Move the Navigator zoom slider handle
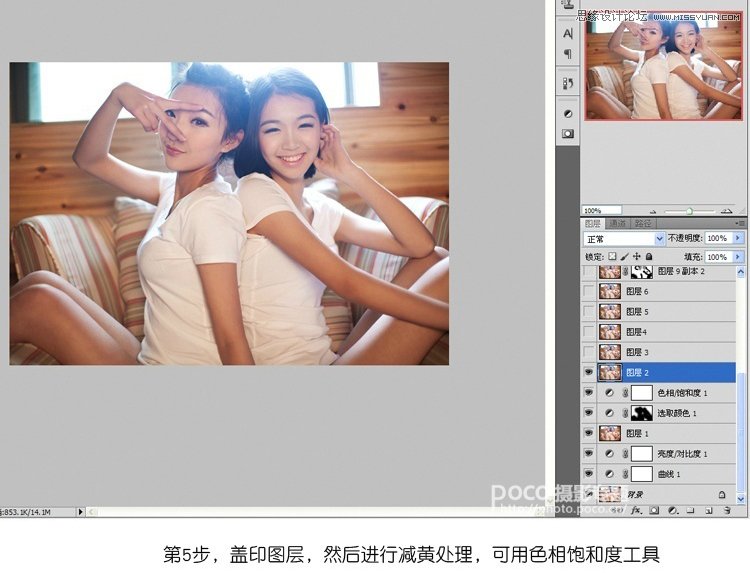 coord(689,211)
